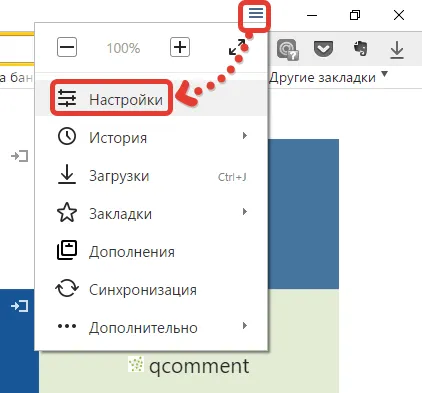Click the Дополнительно three-dots icon
This screenshot has width=422, height=393.
[x=67, y=326]
